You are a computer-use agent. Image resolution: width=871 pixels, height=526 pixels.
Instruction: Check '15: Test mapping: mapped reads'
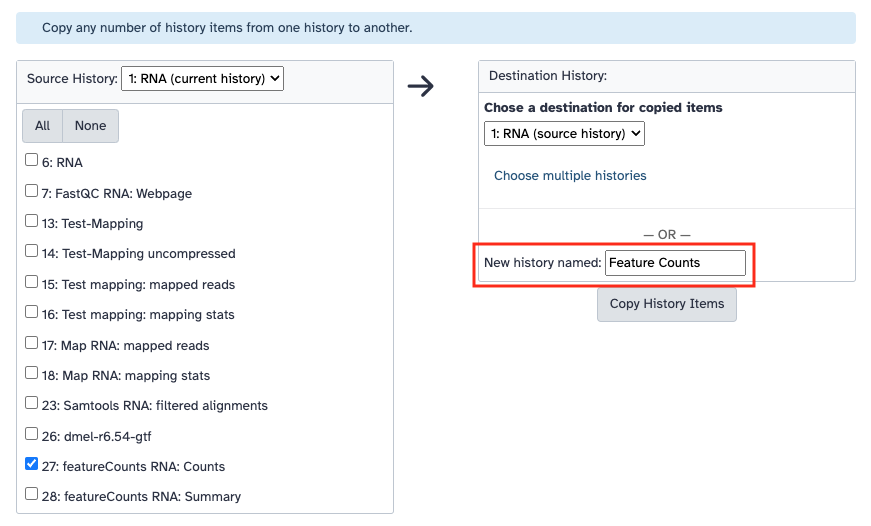pos(32,282)
